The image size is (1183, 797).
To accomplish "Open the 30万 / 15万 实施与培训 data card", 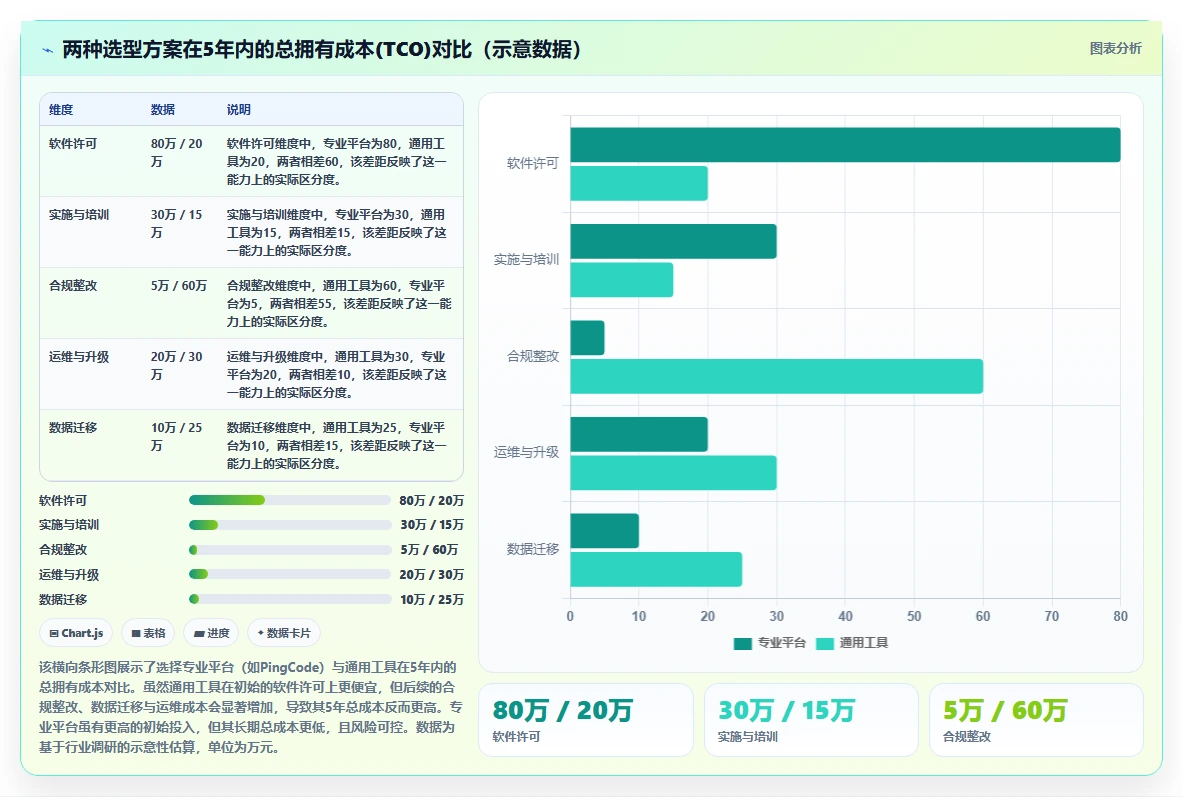I will (811, 720).
